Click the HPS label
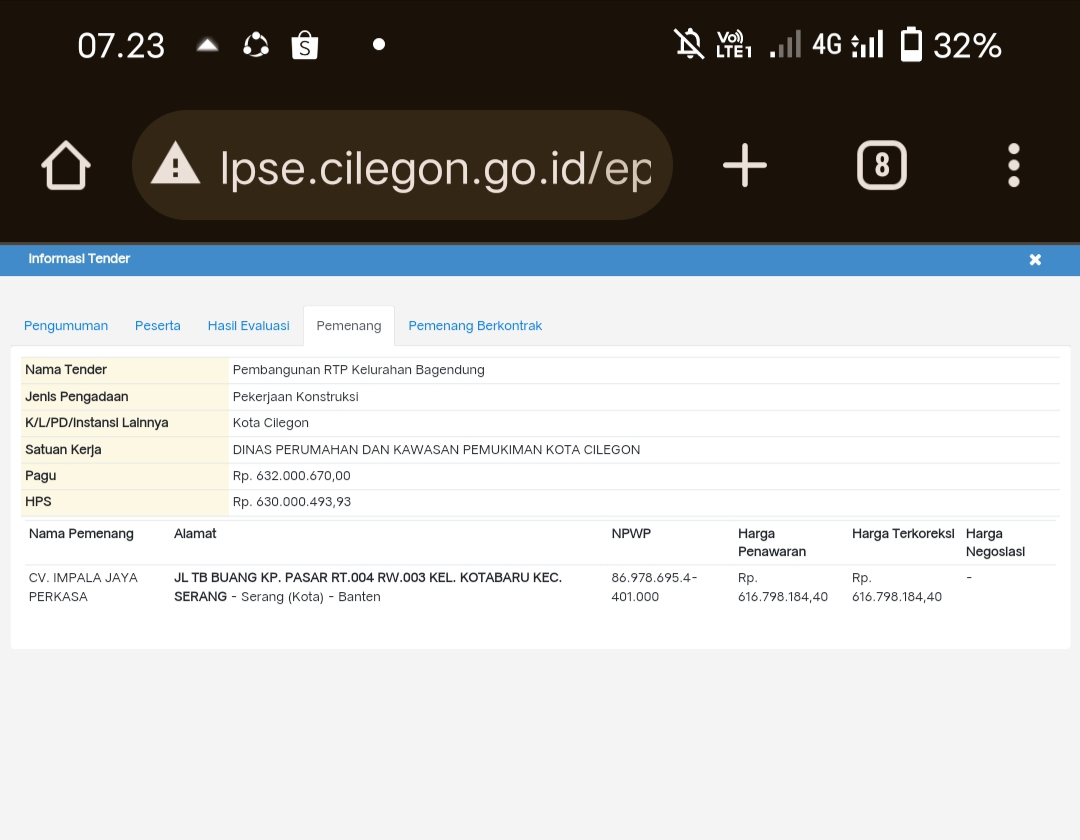The width and height of the screenshot is (1080, 840). (x=38, y=502)
